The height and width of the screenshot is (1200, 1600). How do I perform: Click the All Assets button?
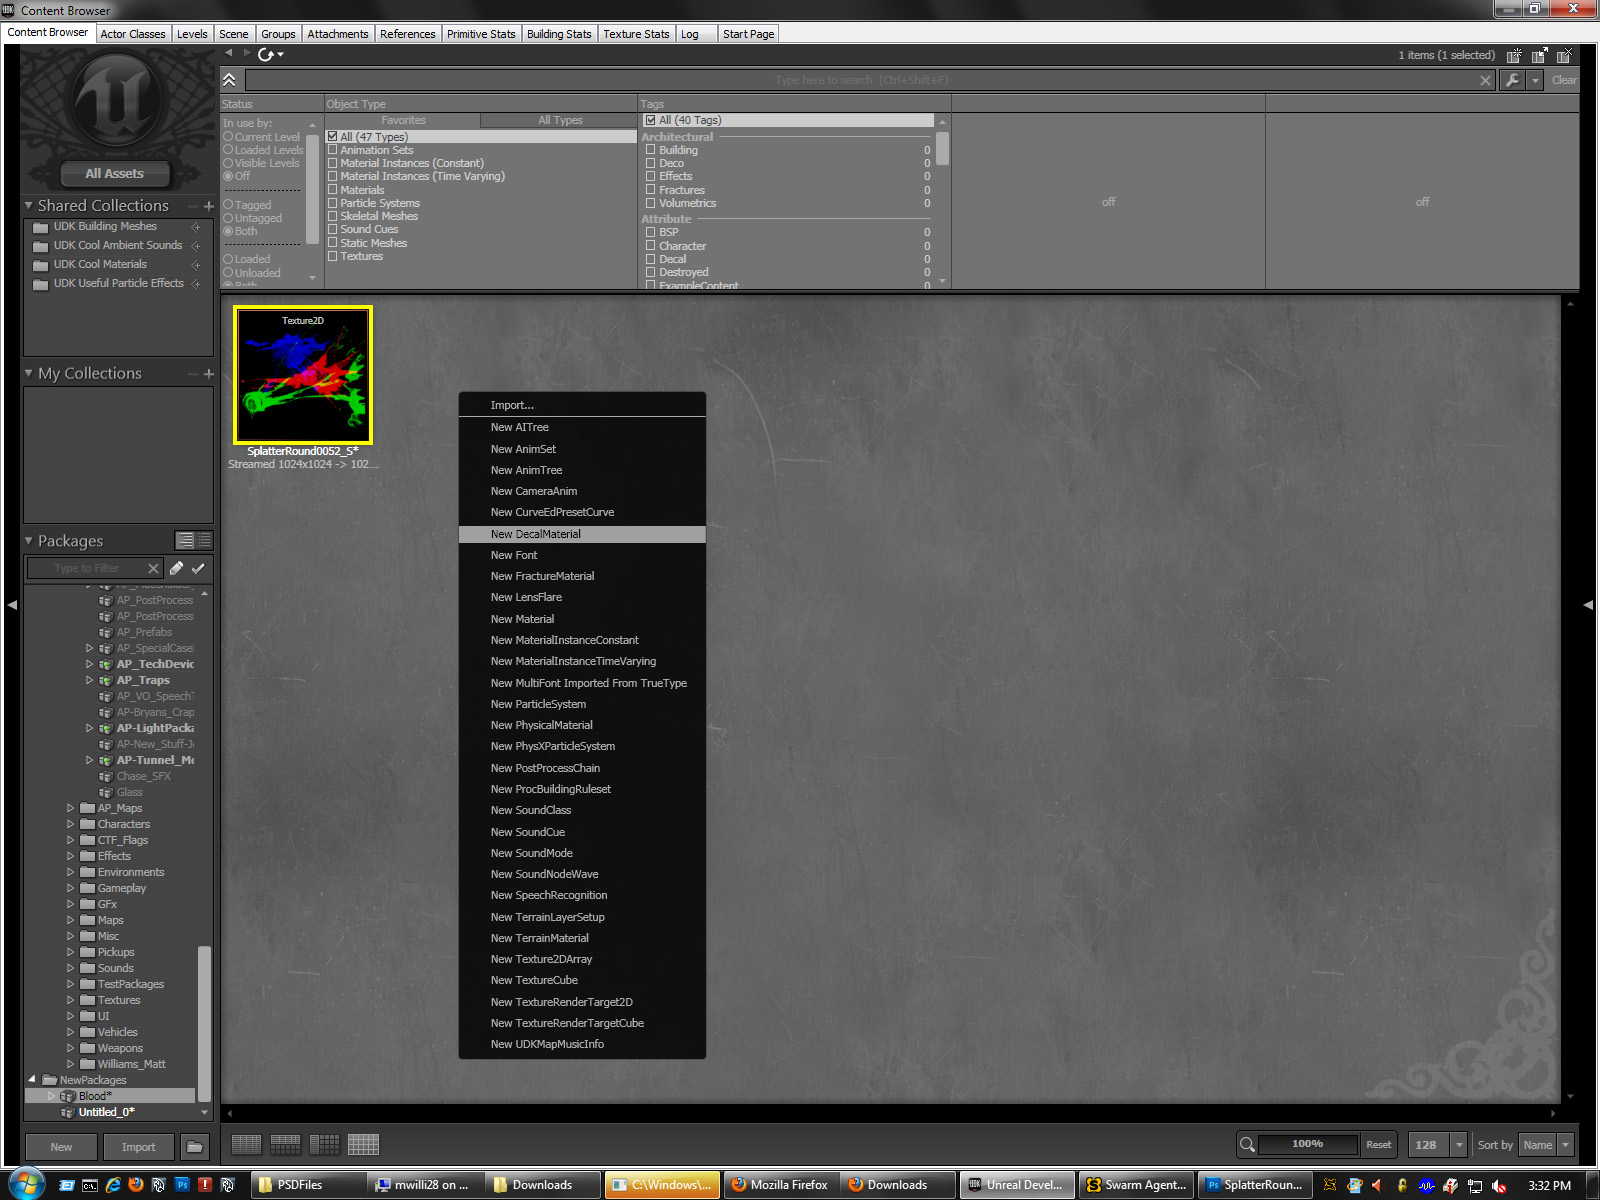[114, 174]
